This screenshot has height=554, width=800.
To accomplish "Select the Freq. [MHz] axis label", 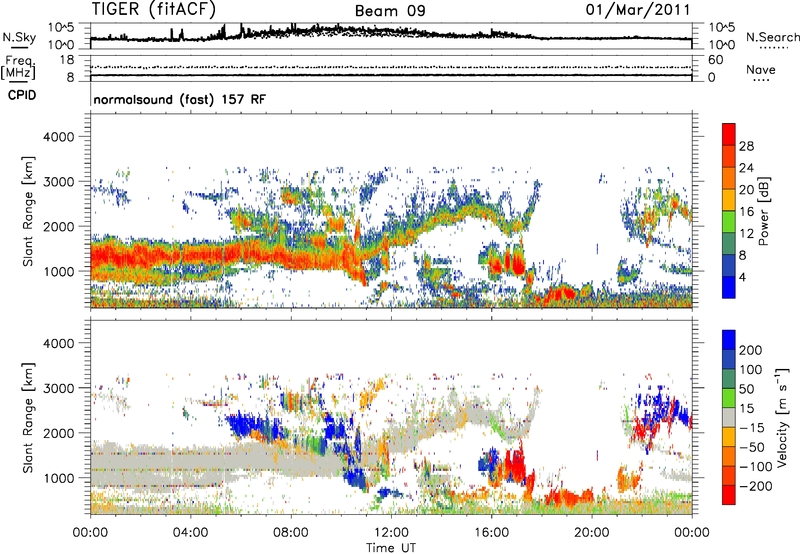I will [x=18, y=68].
